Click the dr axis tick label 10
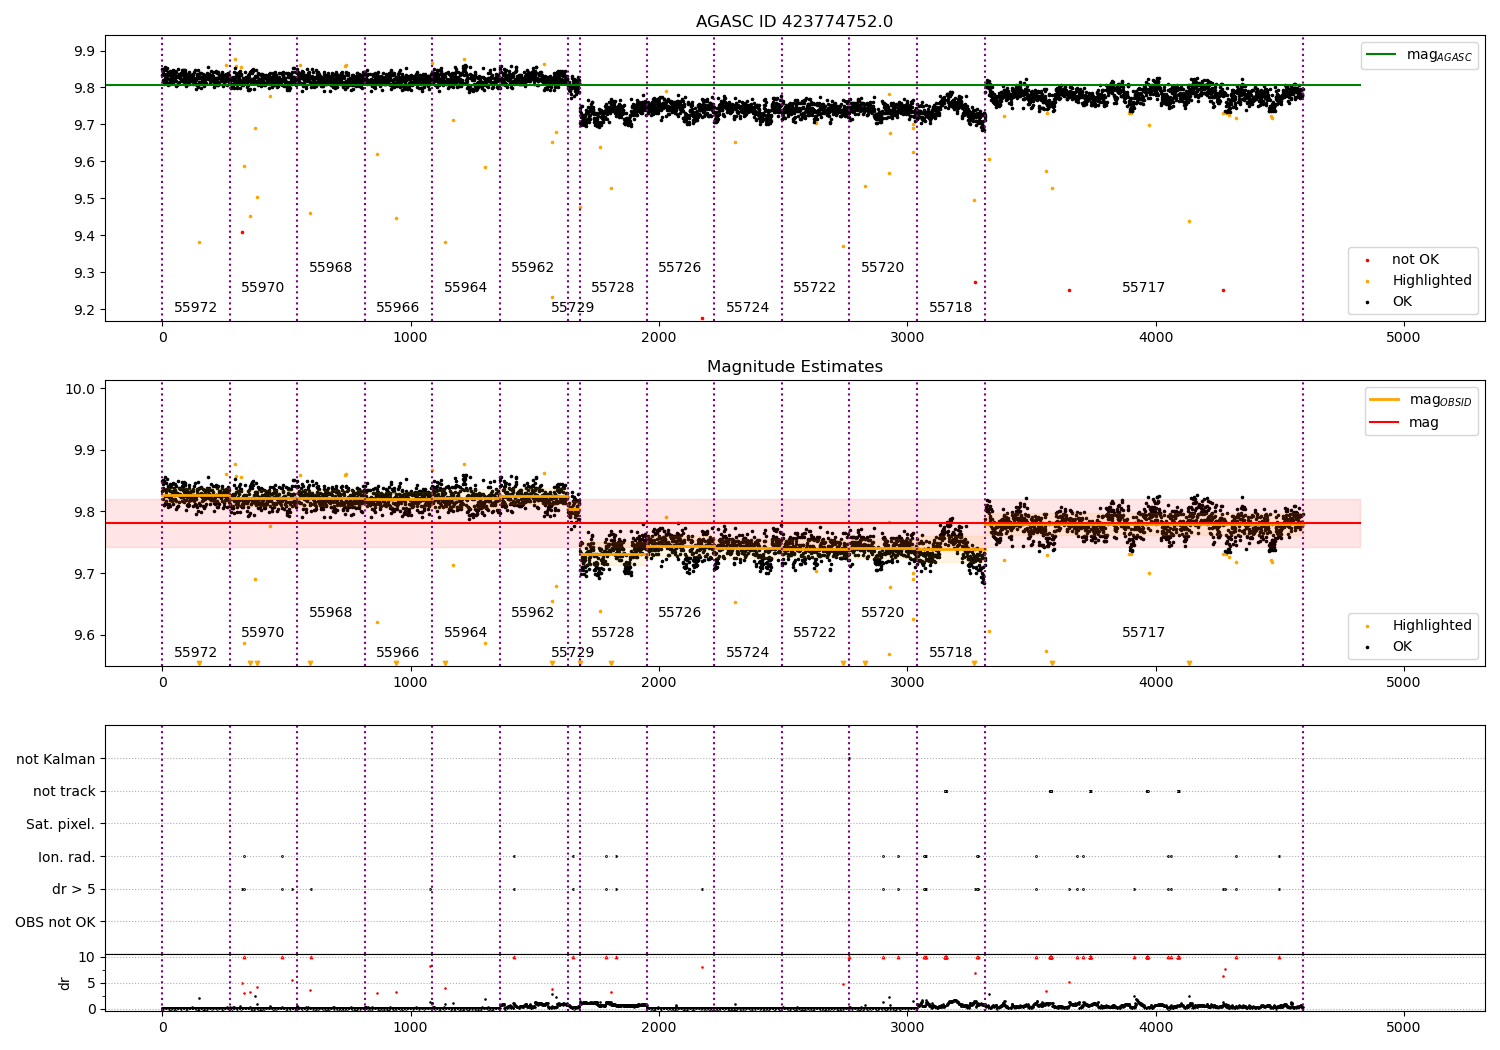The height and width of the screenshot is (1050, 1500). [x=87, y=957]
